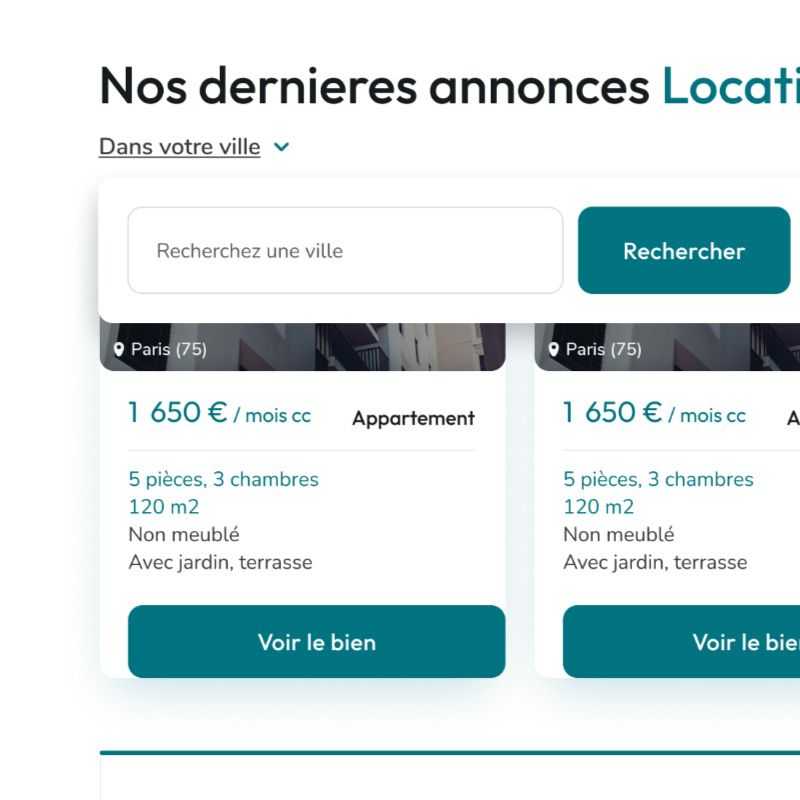Click 'Voir le bien' on the first listing
Screen dimensions: 800x800
[x=317, y=642]
